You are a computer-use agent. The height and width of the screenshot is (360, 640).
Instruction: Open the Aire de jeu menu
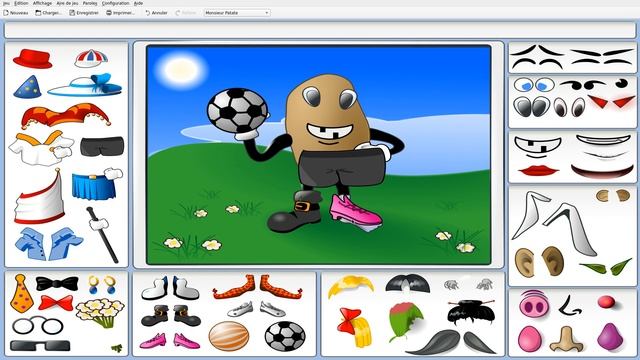click(x=67, y=3)
